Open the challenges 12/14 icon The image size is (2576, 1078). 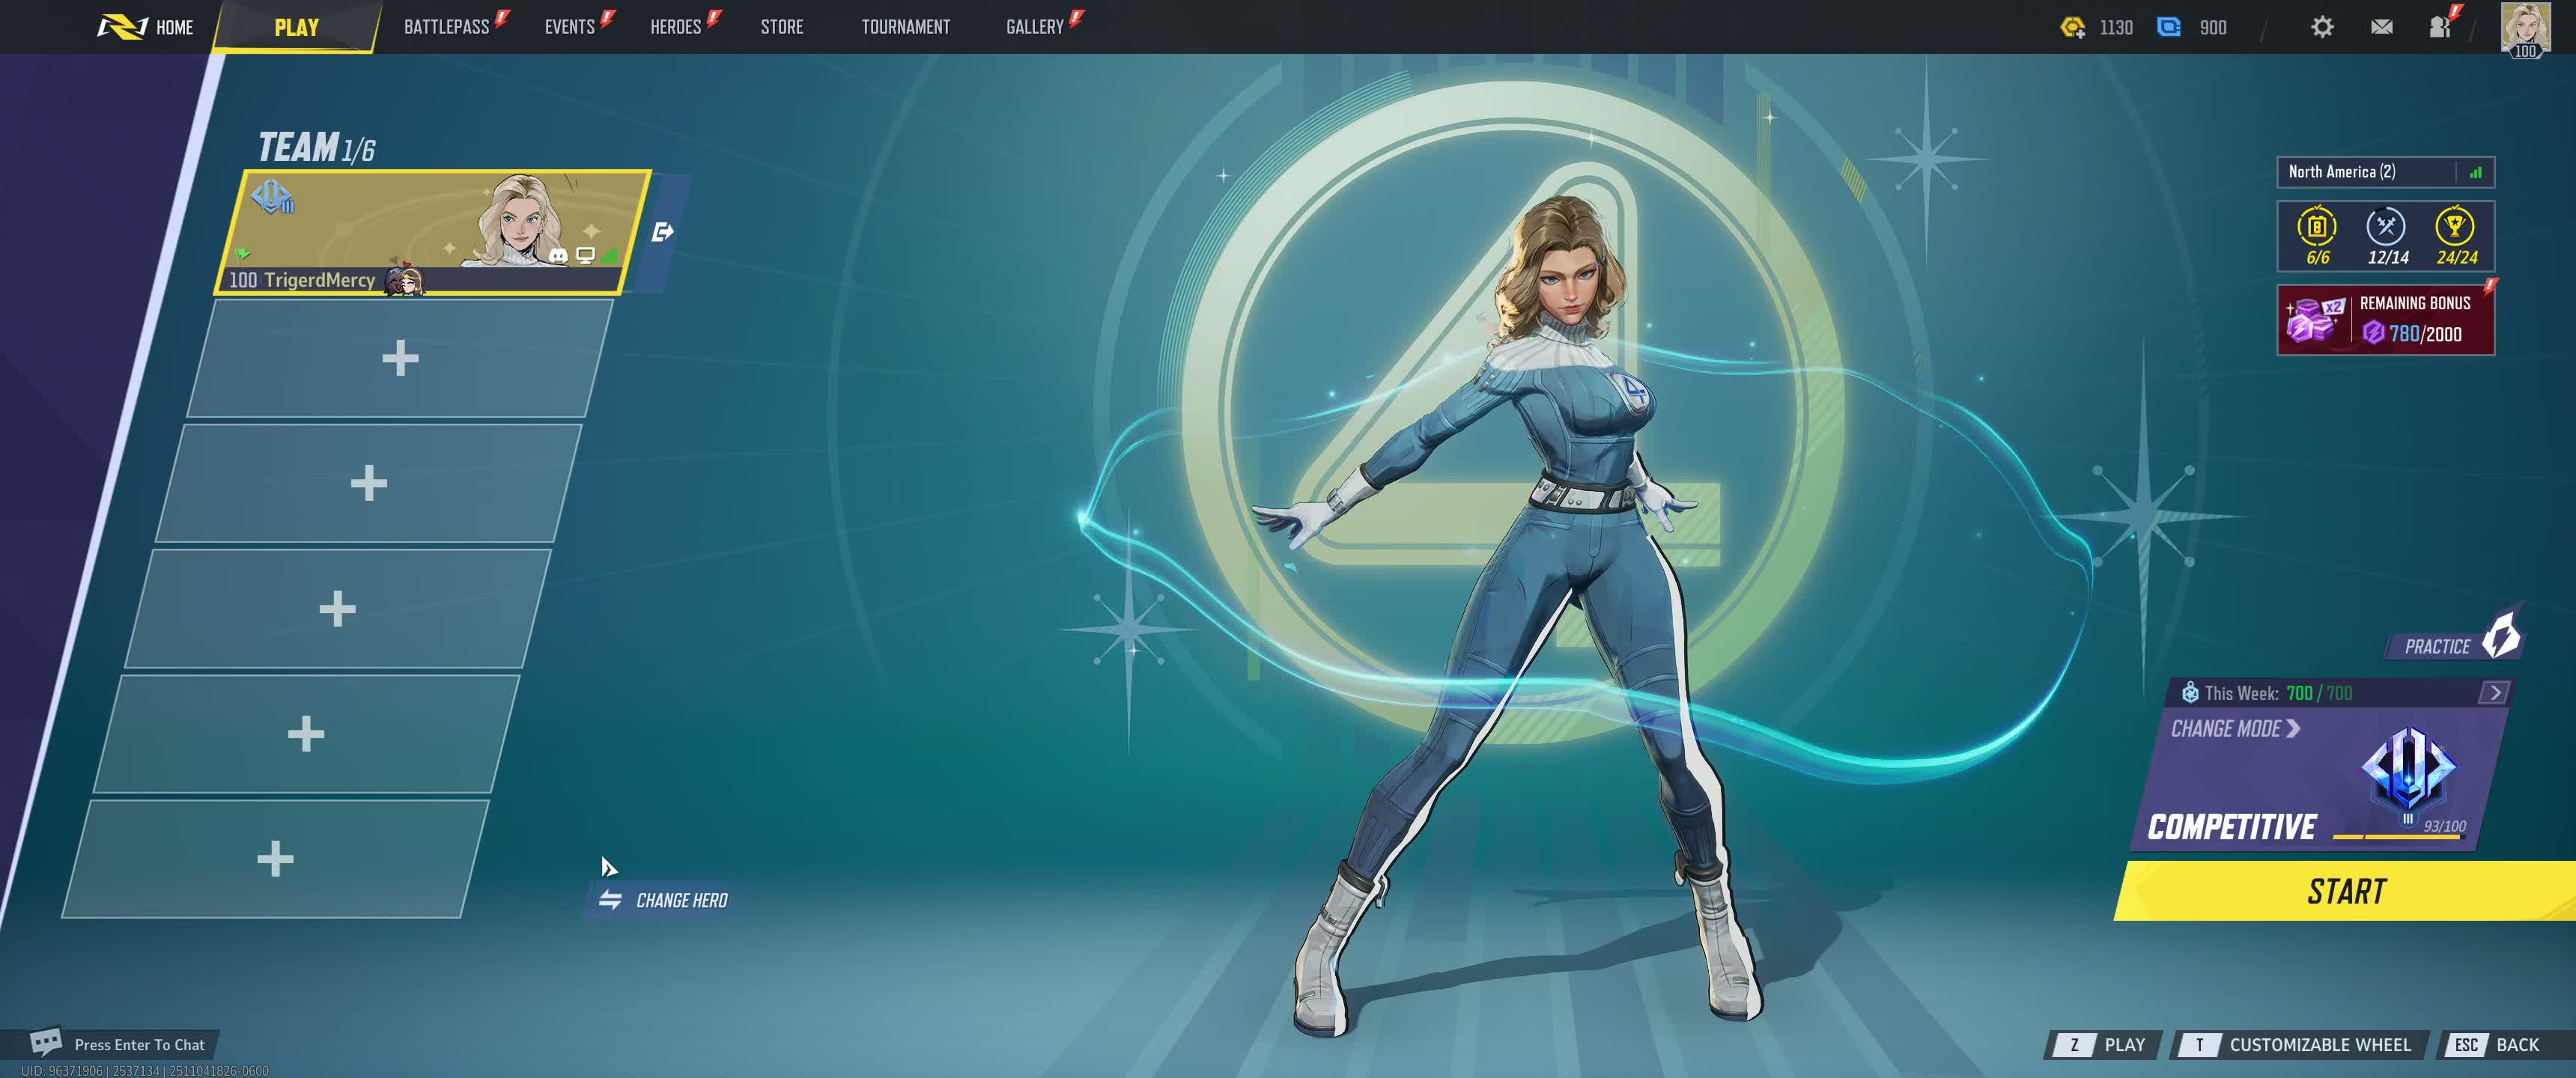[x=2386, y=228]
